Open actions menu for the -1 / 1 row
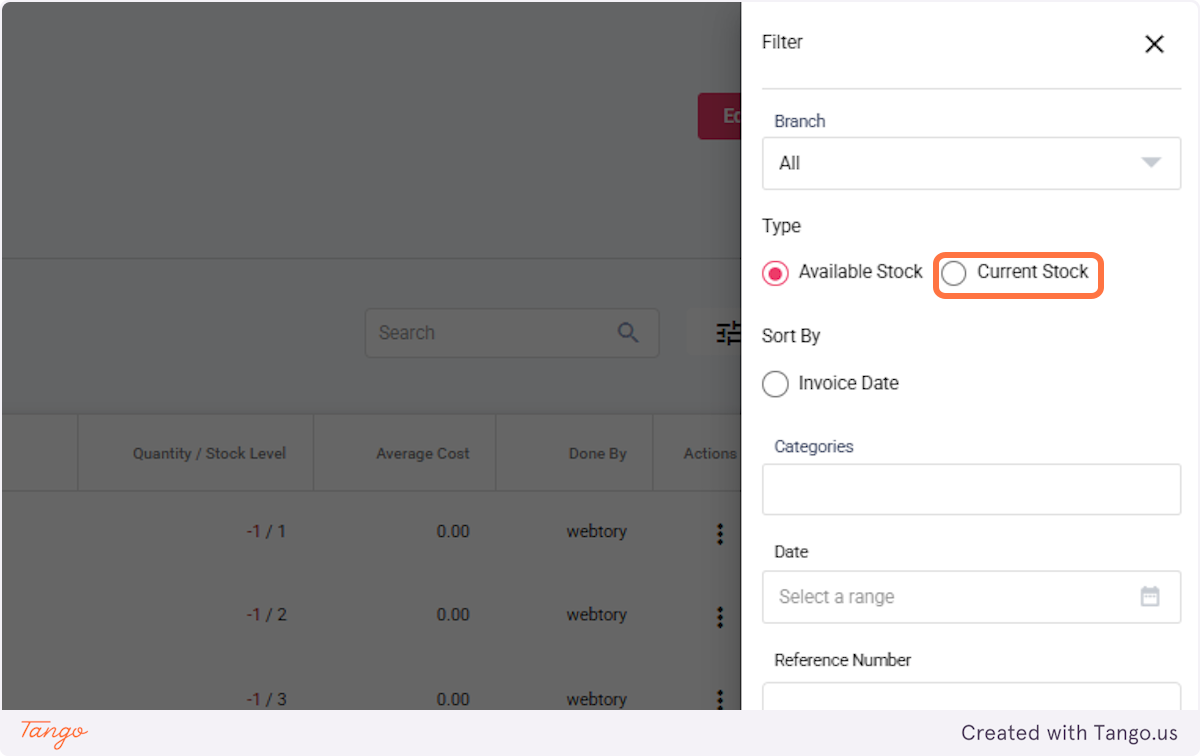 tap(720, 534)
